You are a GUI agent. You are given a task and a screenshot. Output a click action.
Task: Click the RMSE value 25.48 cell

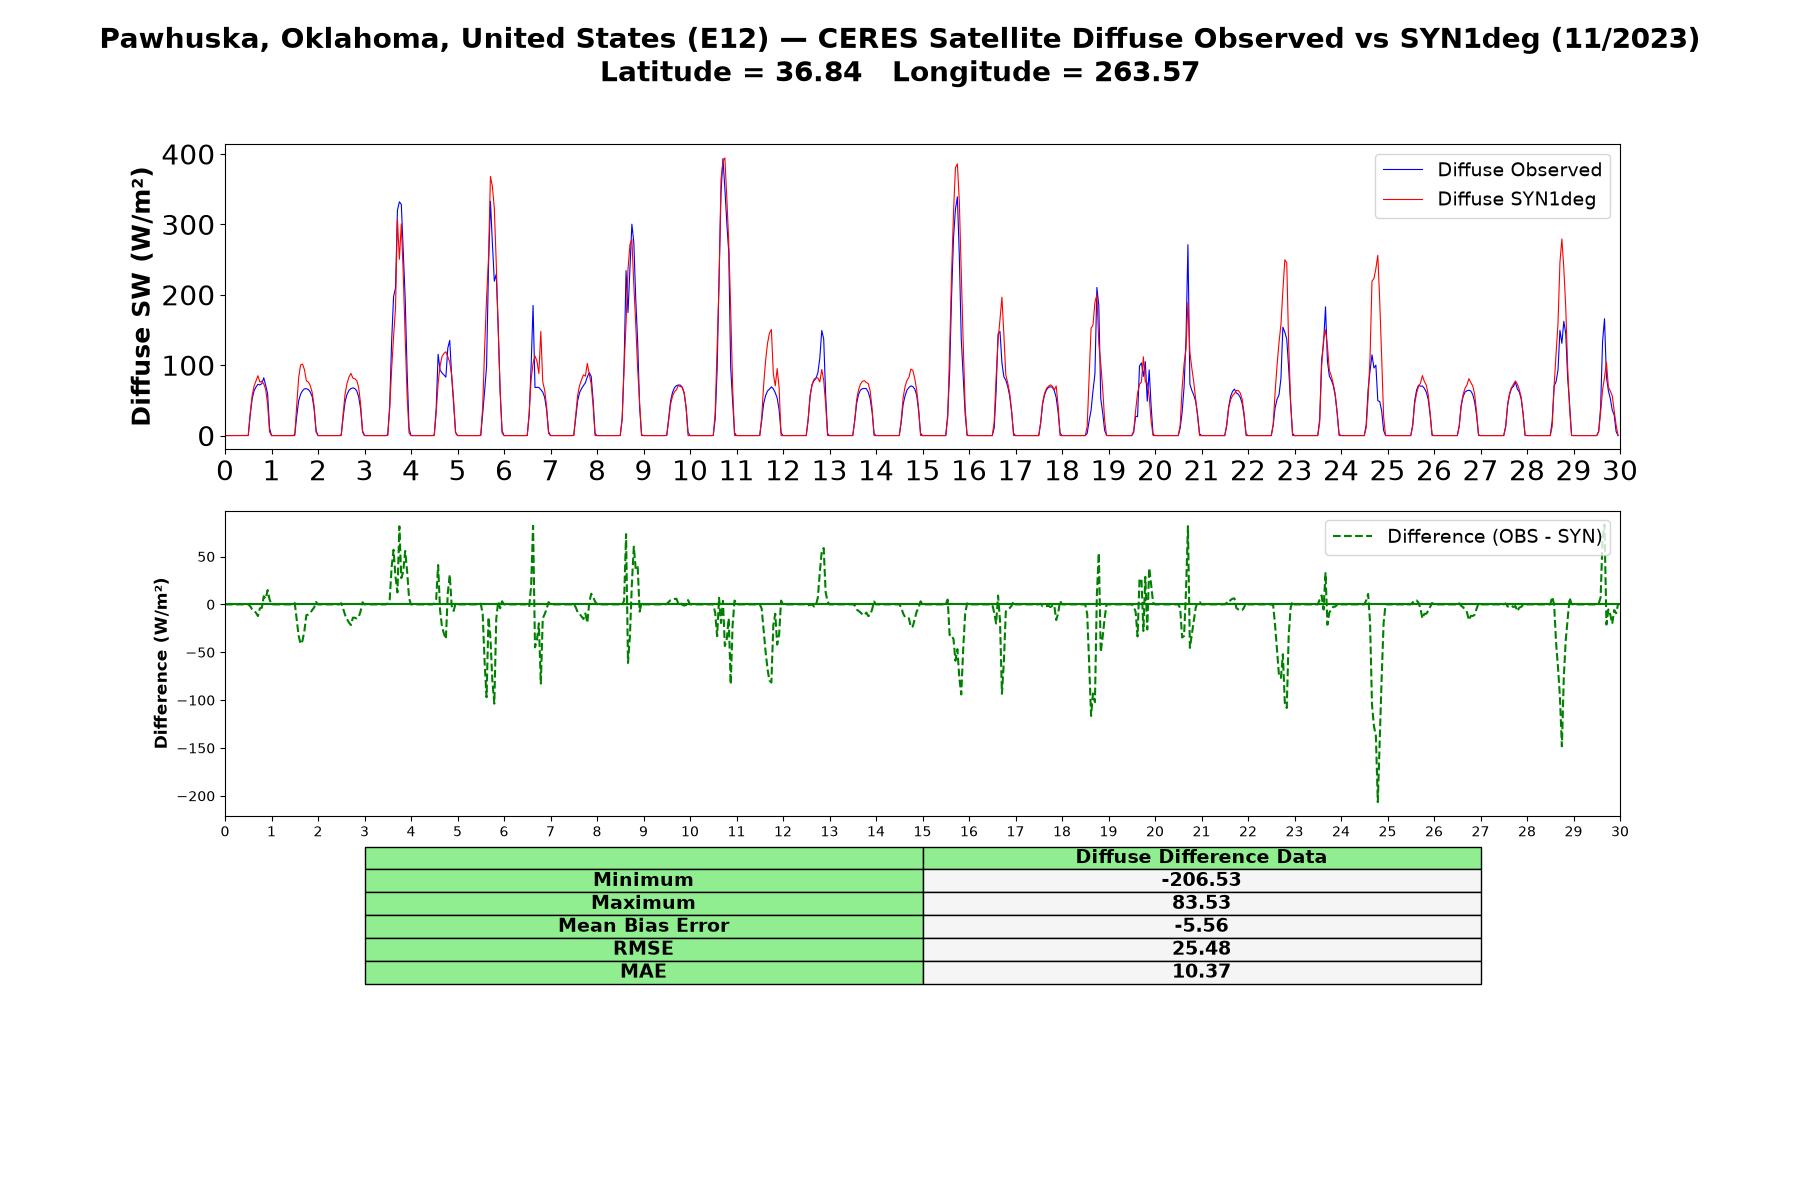tap(1201, 949)
